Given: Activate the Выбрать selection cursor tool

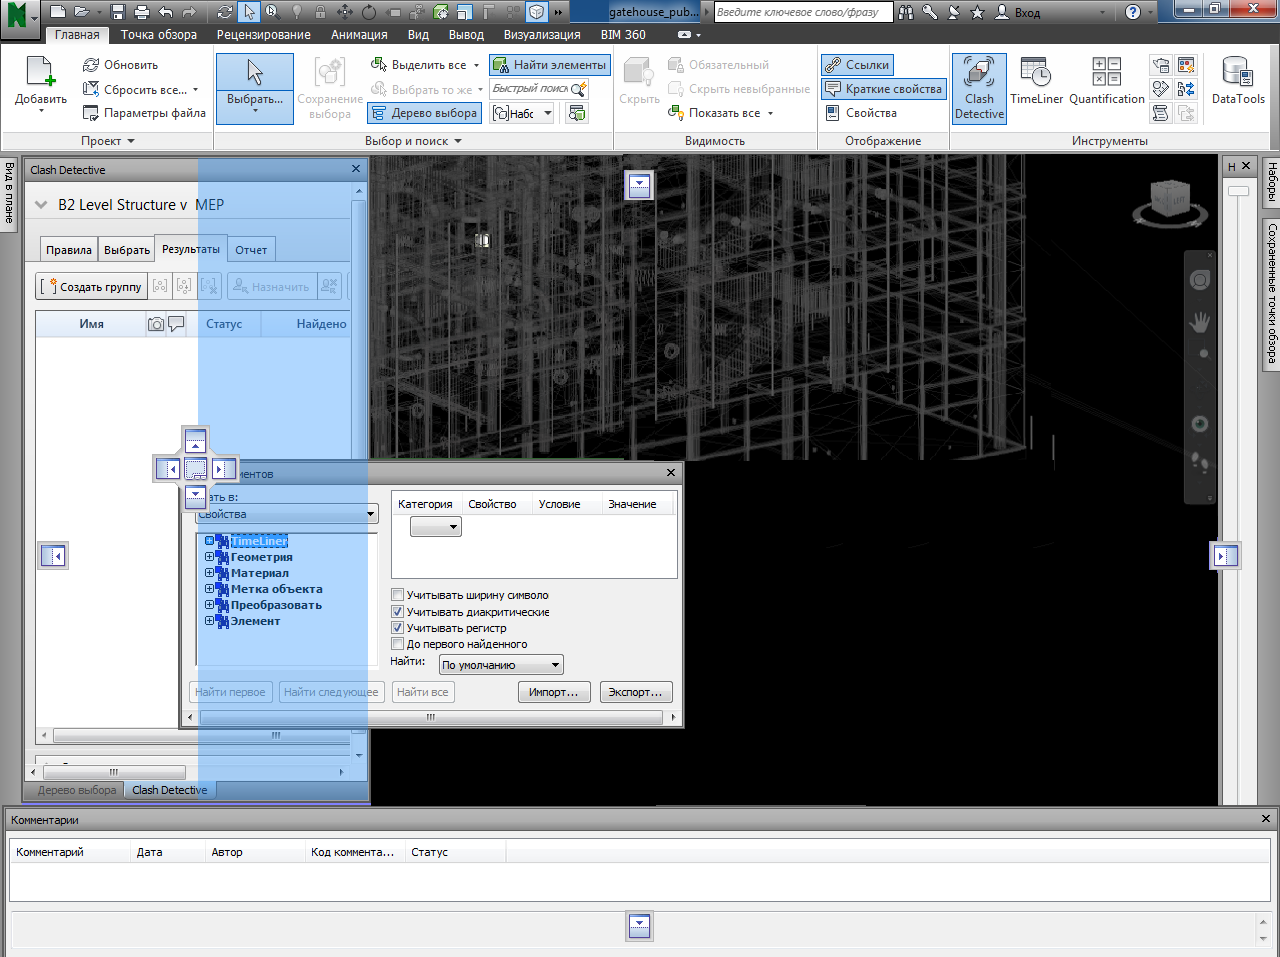Looking at the screenshot, I should [x=255, y=89].
